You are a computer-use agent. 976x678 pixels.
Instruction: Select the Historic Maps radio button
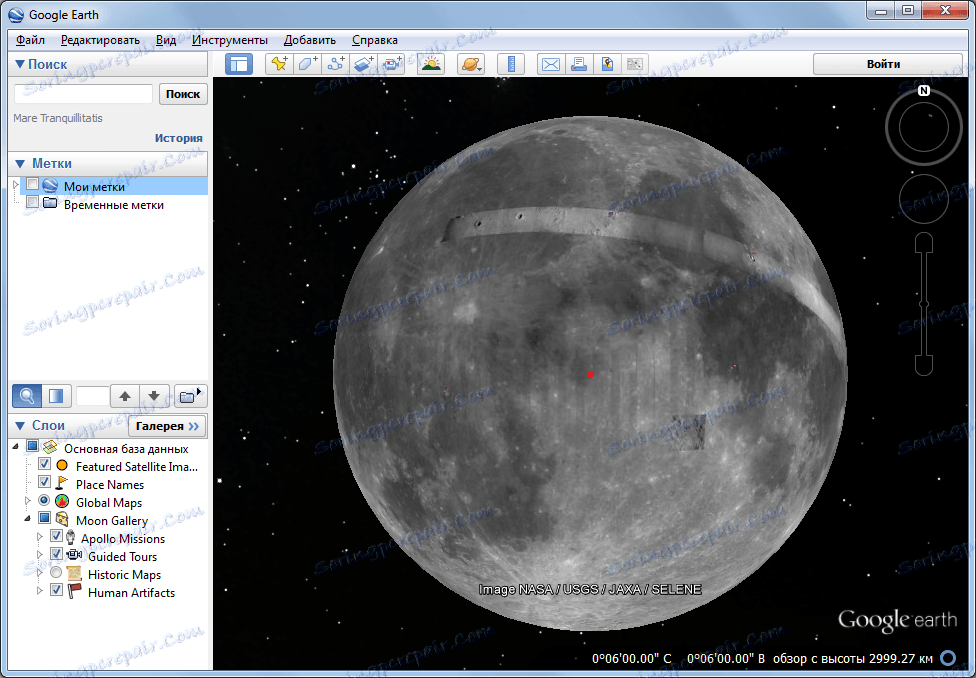(x=56, y=574)
